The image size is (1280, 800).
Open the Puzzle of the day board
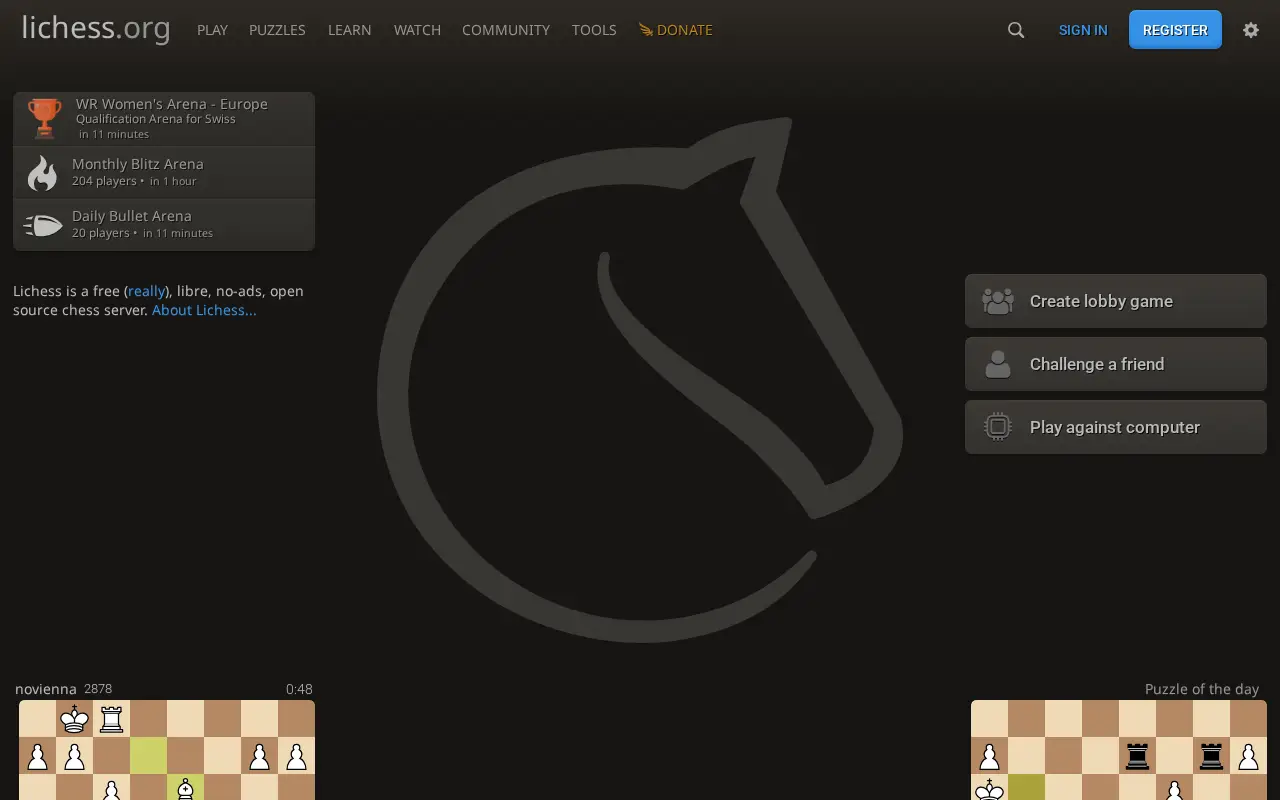(1119, 750)
